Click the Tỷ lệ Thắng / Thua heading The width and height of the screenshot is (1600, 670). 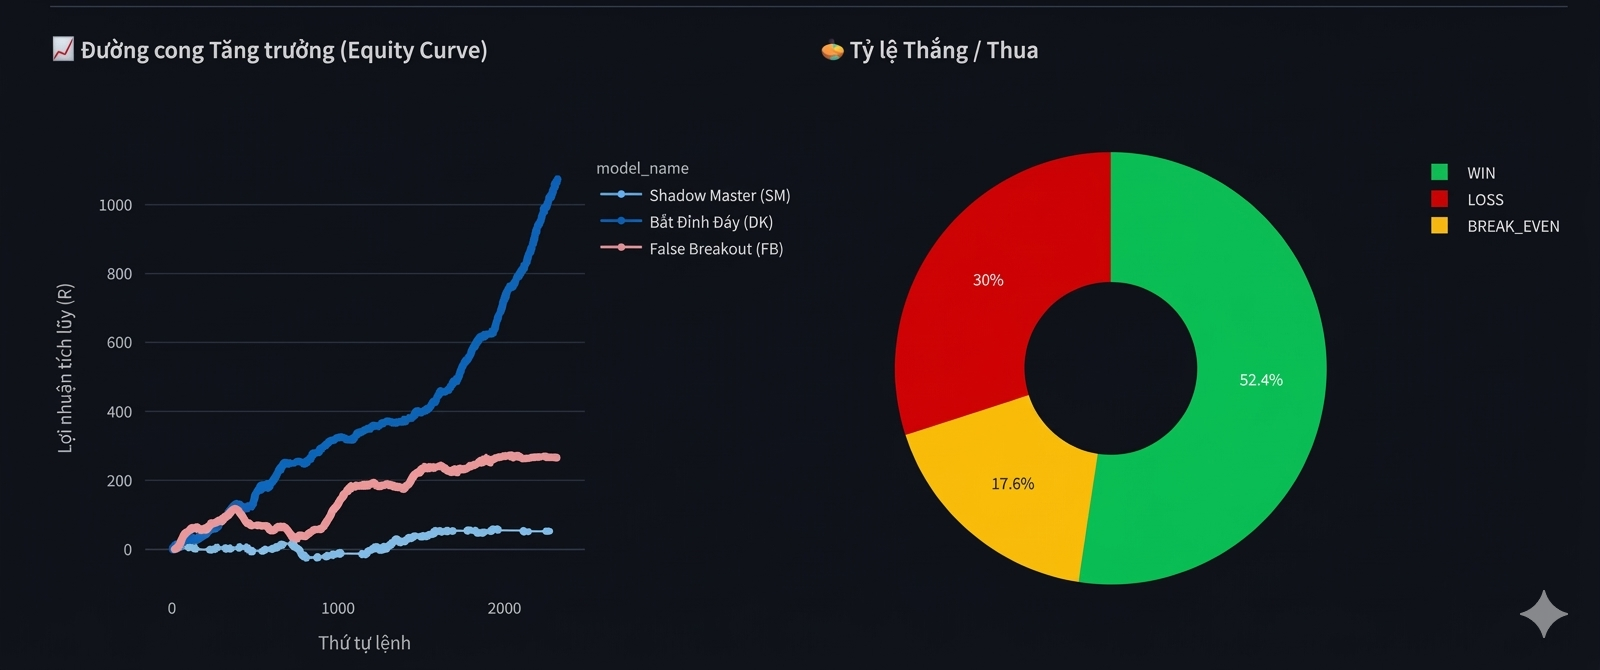[x=944, y=50]
